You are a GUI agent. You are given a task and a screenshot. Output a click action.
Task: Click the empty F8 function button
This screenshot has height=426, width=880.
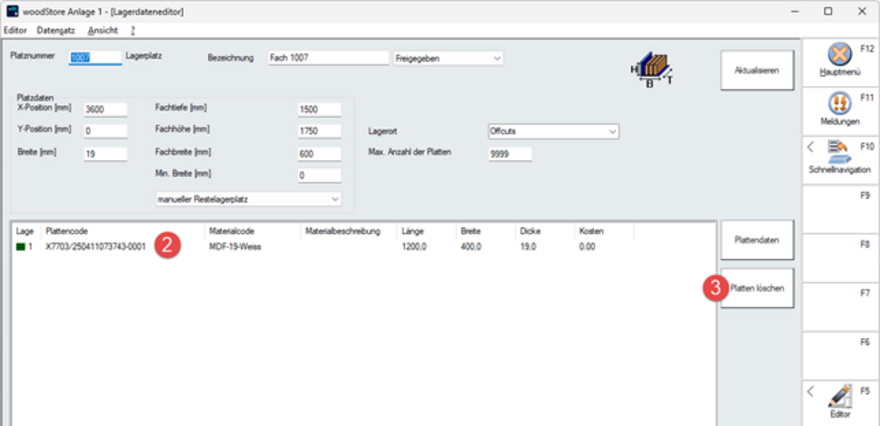click(x=840, y=258)
